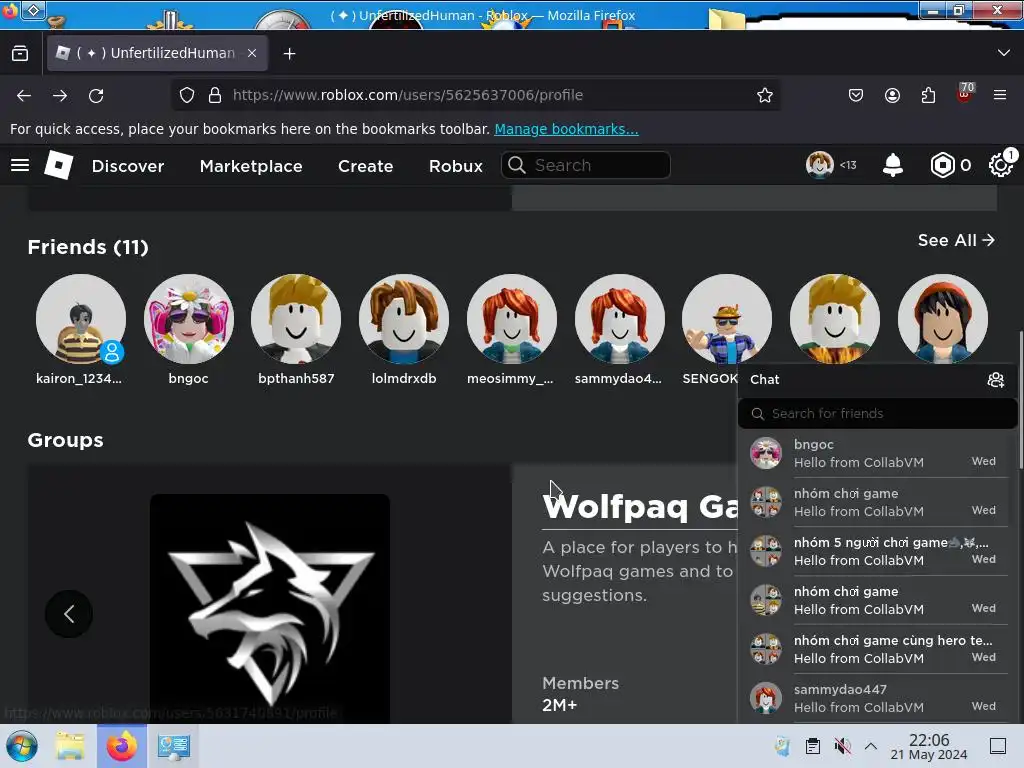Open friend meosimmy_ avatar

[x=512, y=319]
